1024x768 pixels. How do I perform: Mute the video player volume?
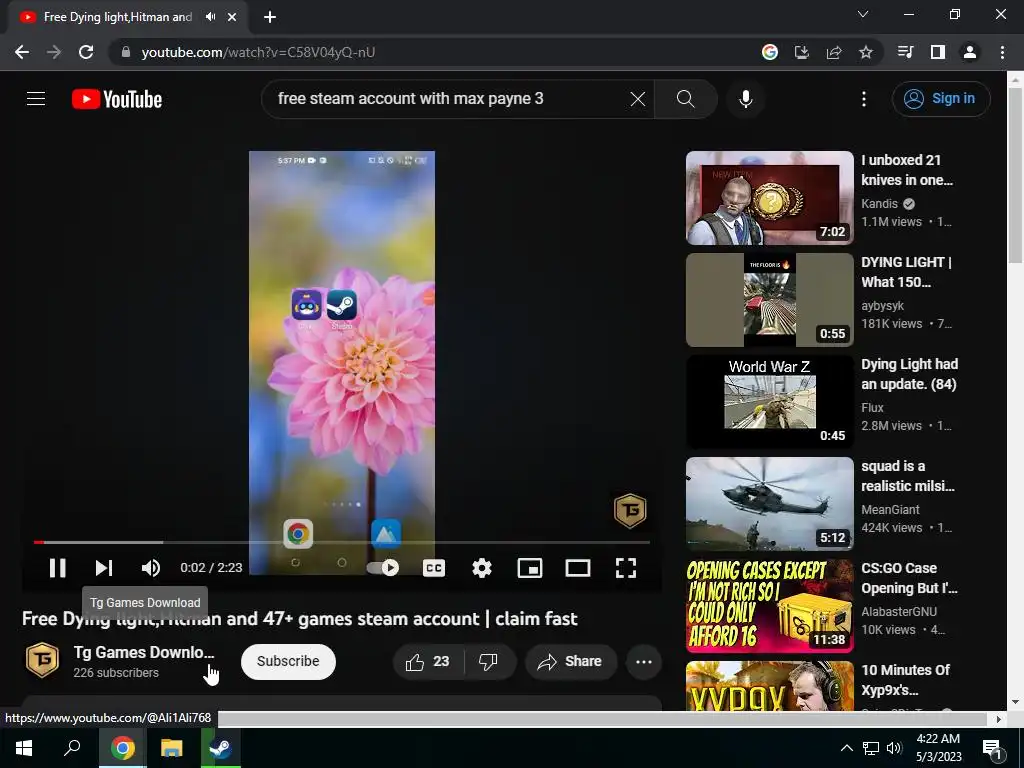(x=151, y=568)
